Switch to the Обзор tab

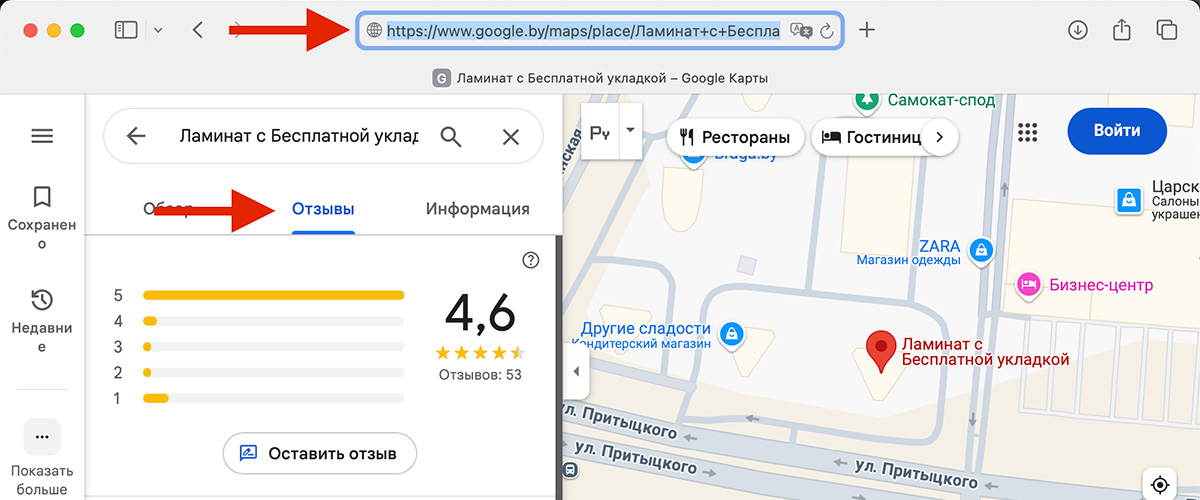click(168, 209)
